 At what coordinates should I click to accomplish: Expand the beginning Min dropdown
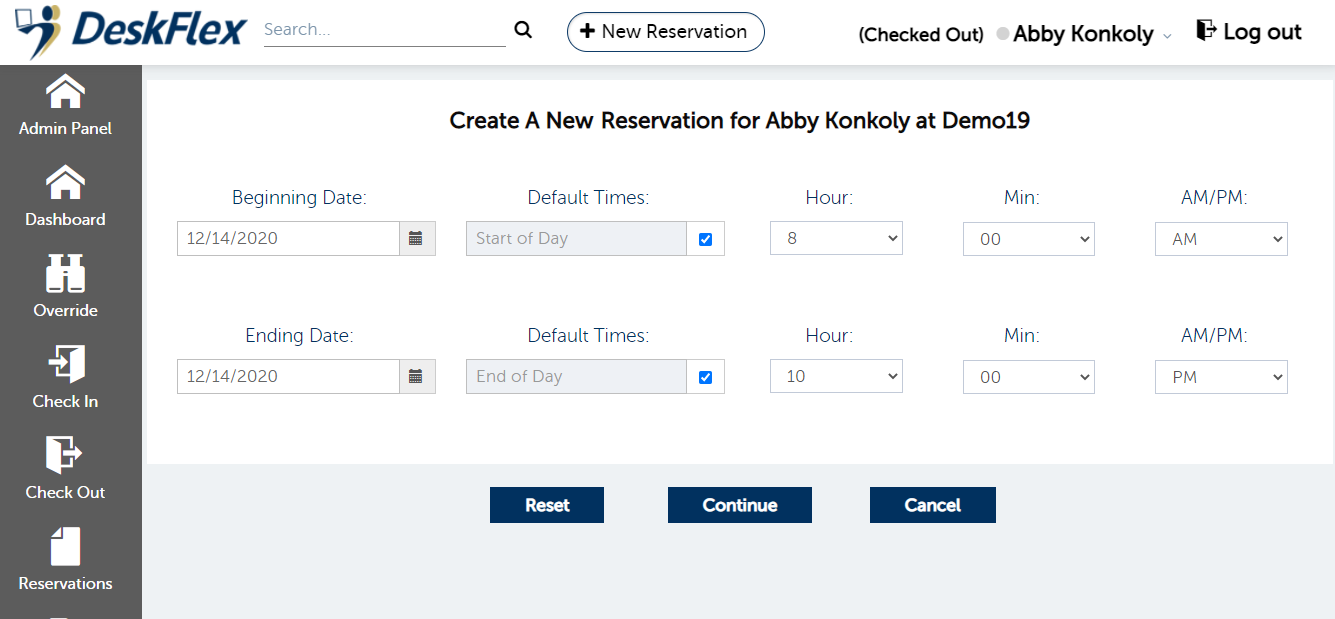point(1029,239)
